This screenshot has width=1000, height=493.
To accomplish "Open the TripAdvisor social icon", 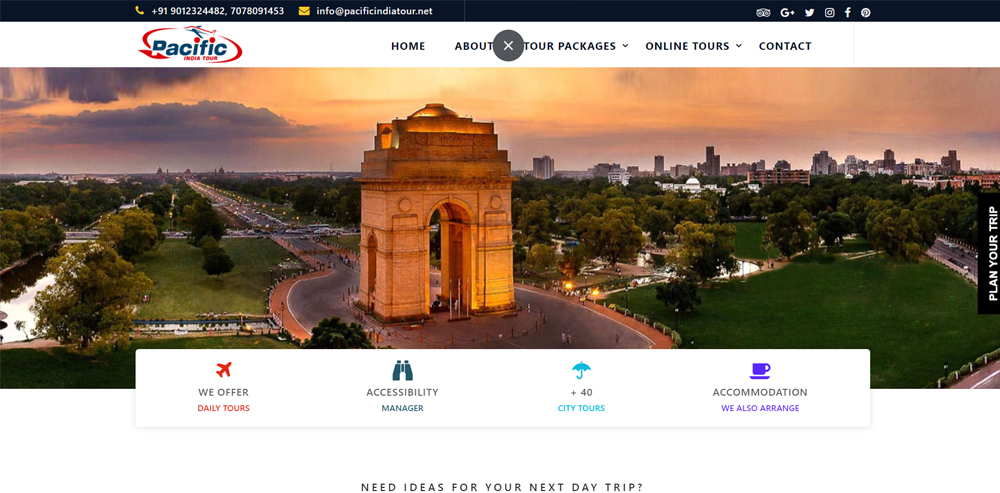I will [x=763, y=12].
